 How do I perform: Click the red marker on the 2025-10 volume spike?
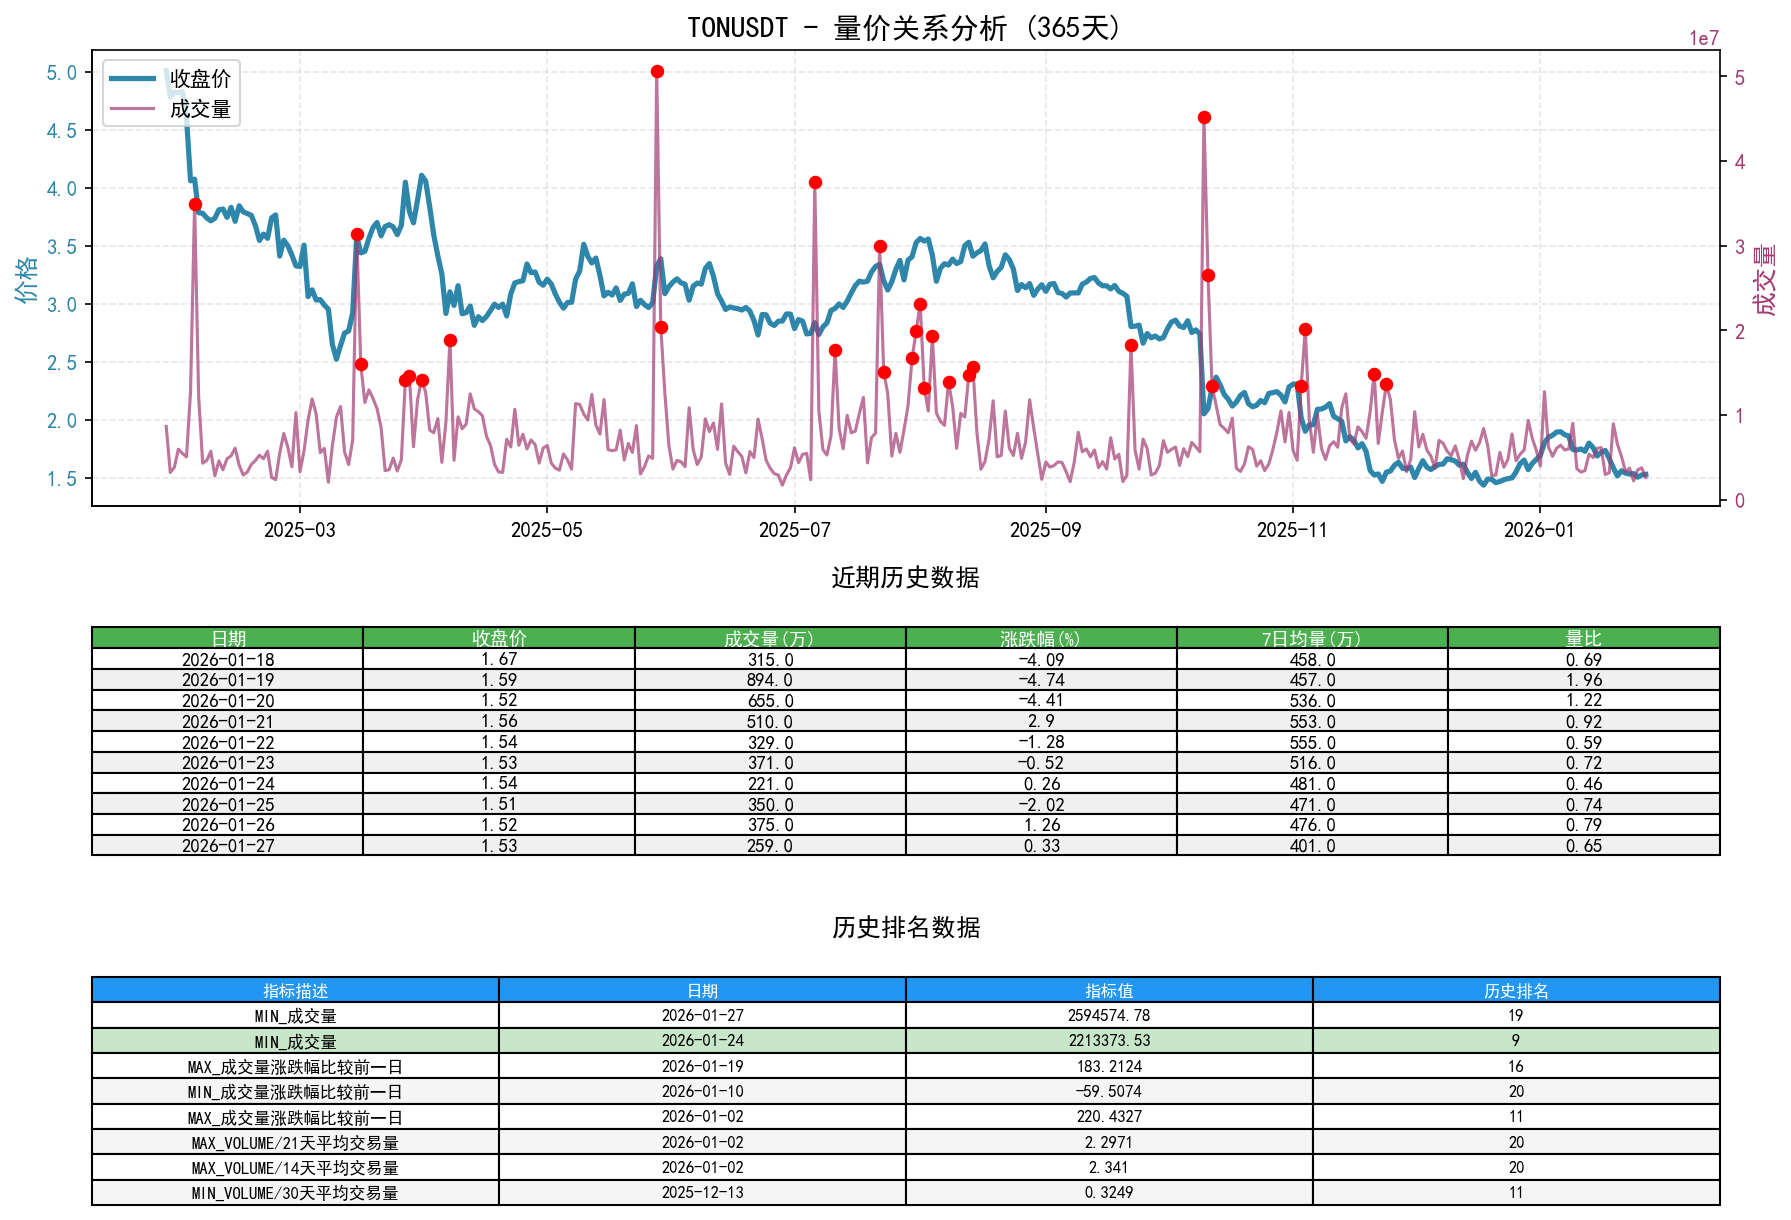(1205, 117)
